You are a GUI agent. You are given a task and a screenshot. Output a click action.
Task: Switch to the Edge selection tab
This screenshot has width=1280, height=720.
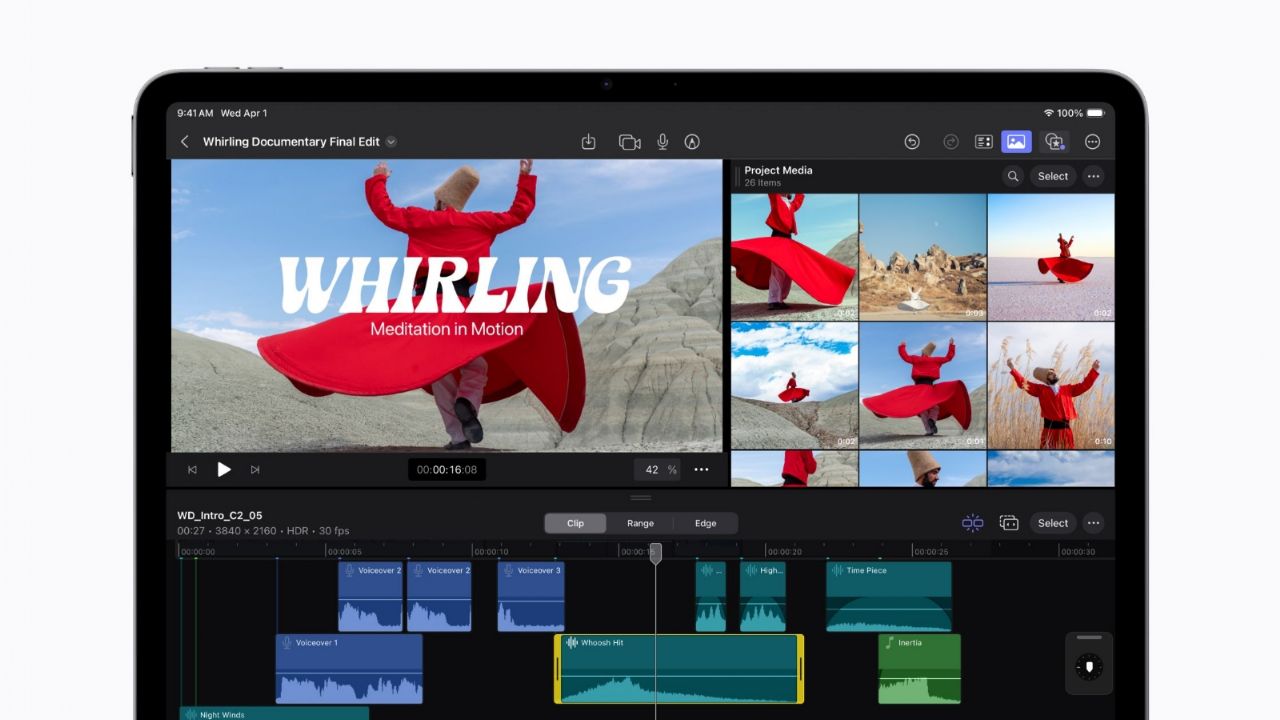[x=705, y=523]
